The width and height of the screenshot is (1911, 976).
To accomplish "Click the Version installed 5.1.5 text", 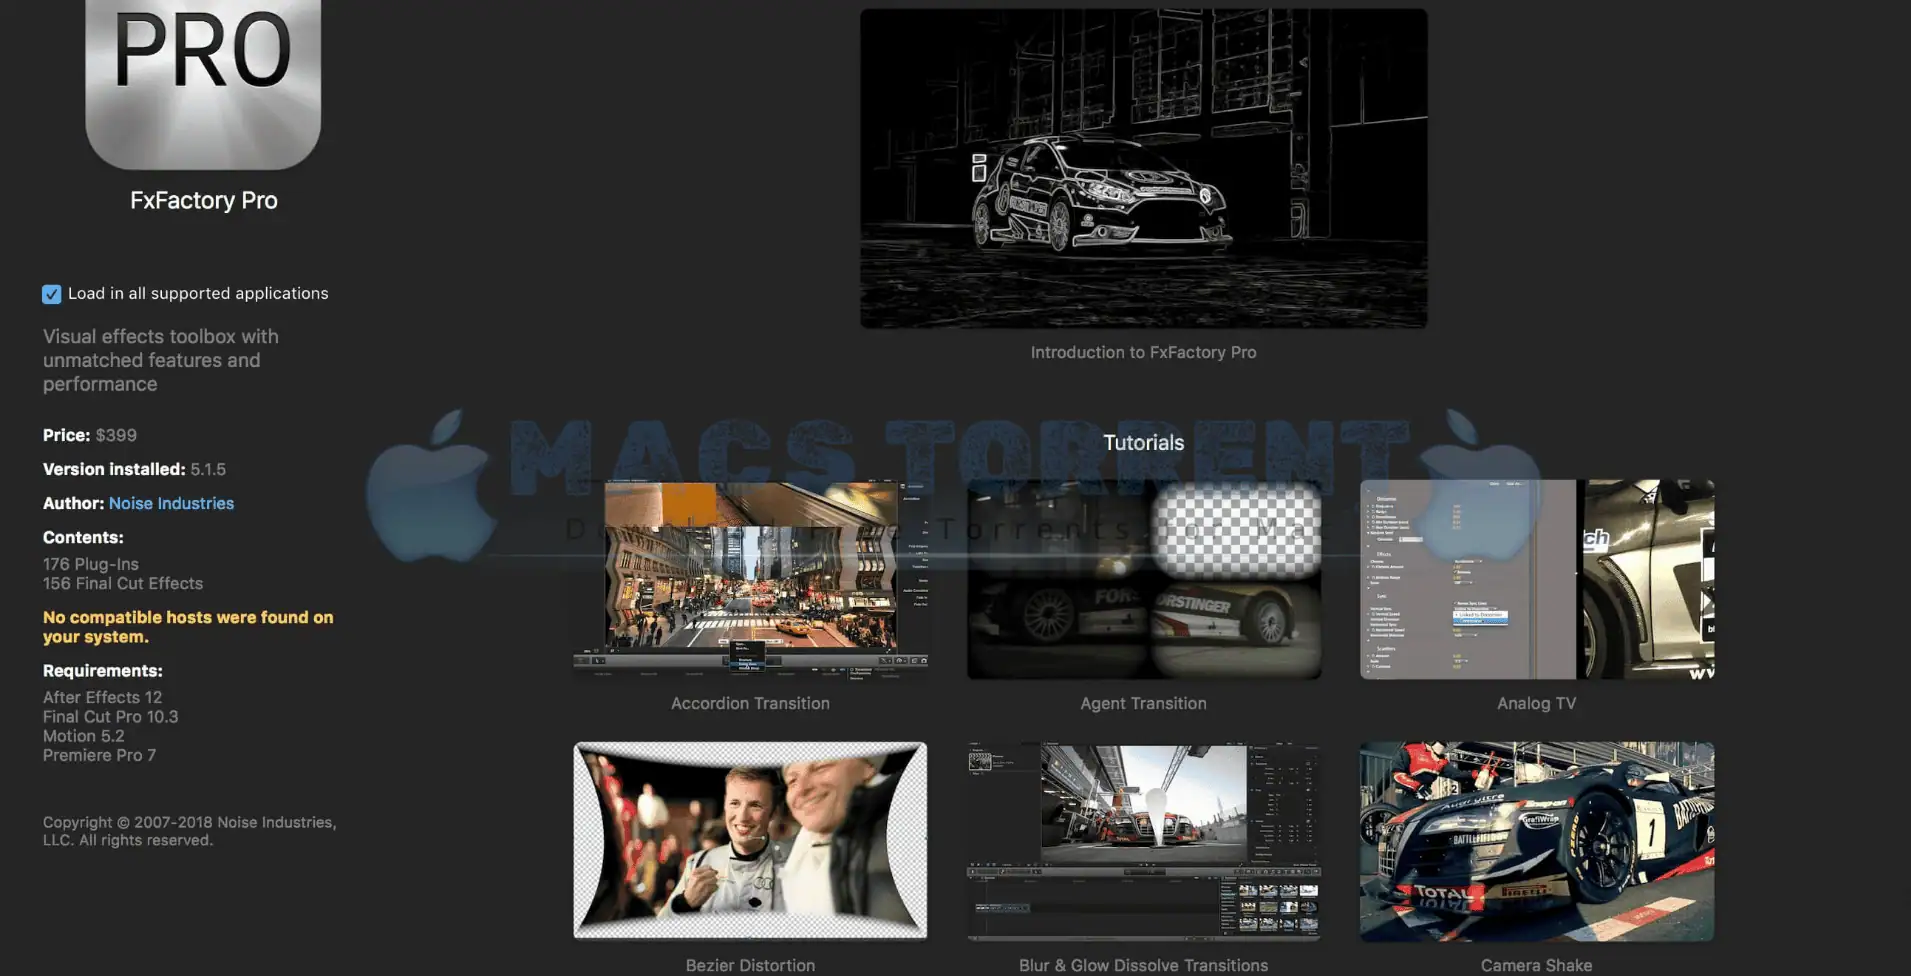I will click(x=134, y=469).
